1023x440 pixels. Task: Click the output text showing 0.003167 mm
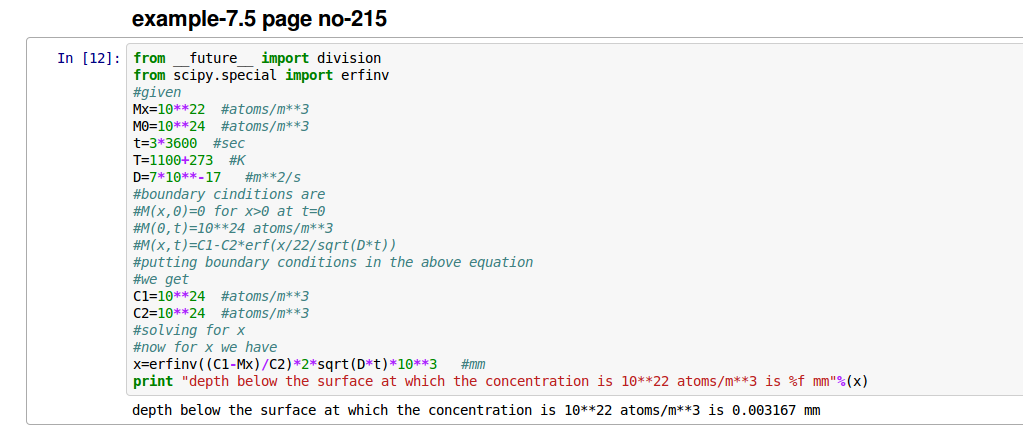tap(476, 410)
